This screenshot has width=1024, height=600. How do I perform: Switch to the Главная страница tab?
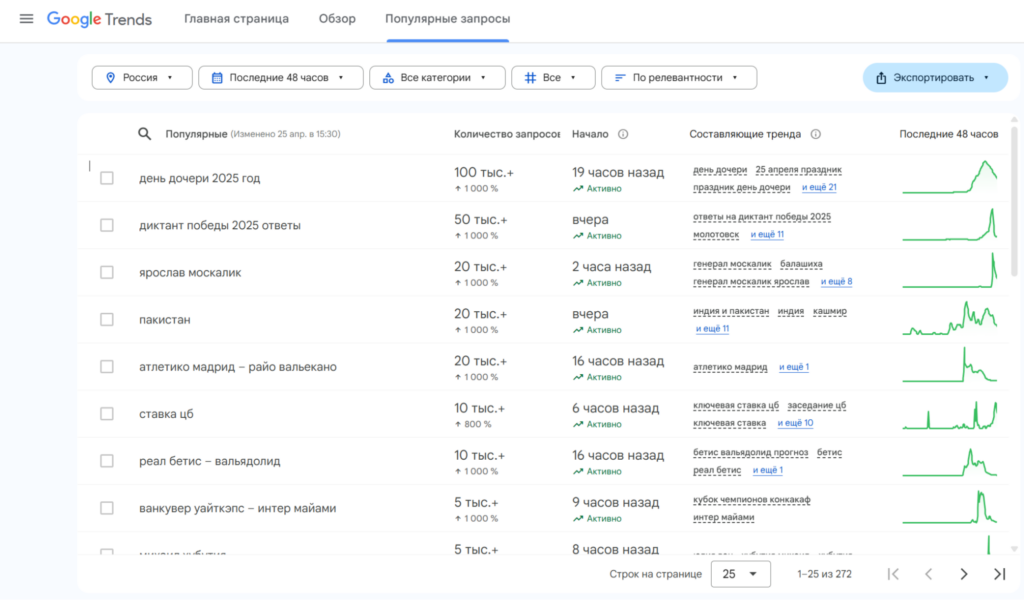[236, 19]
